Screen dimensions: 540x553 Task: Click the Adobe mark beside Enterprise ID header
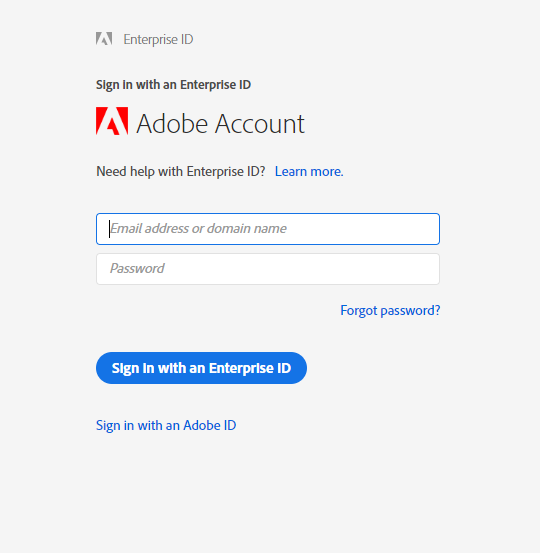click(104, 38)
